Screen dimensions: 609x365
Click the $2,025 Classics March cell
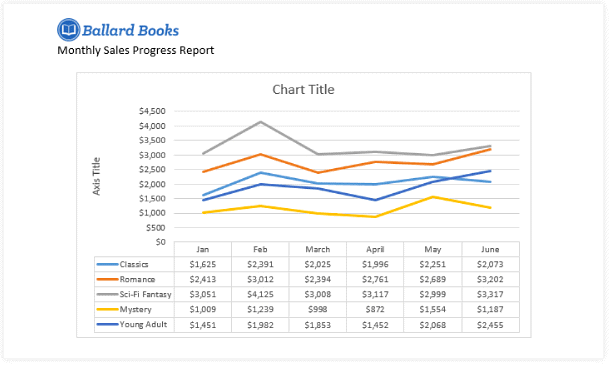pyautogui.click(x=318, y=264)
